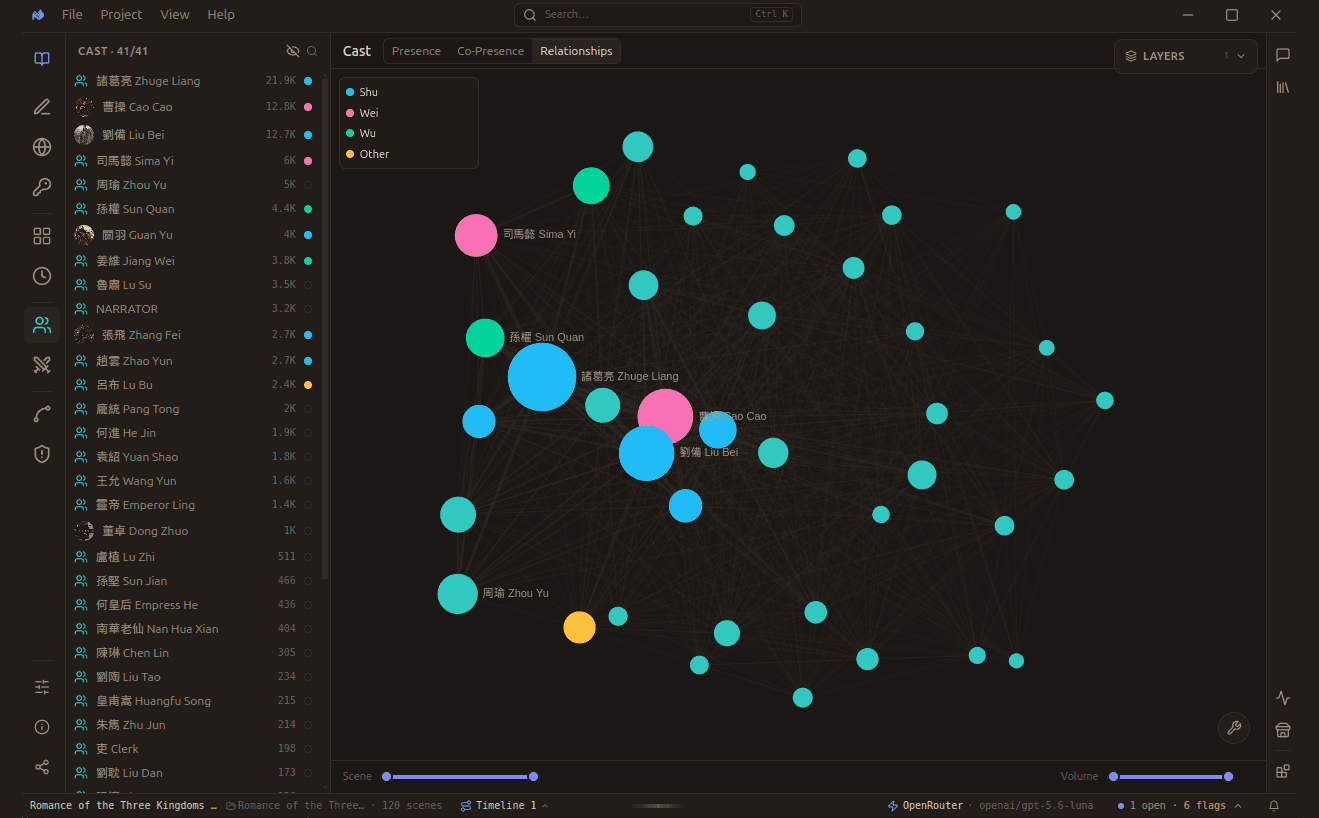Click the OpenRouter provider in status bar
Viewport: 1319px width, 818px height.
pyautogui.click(x=924, y=806)
